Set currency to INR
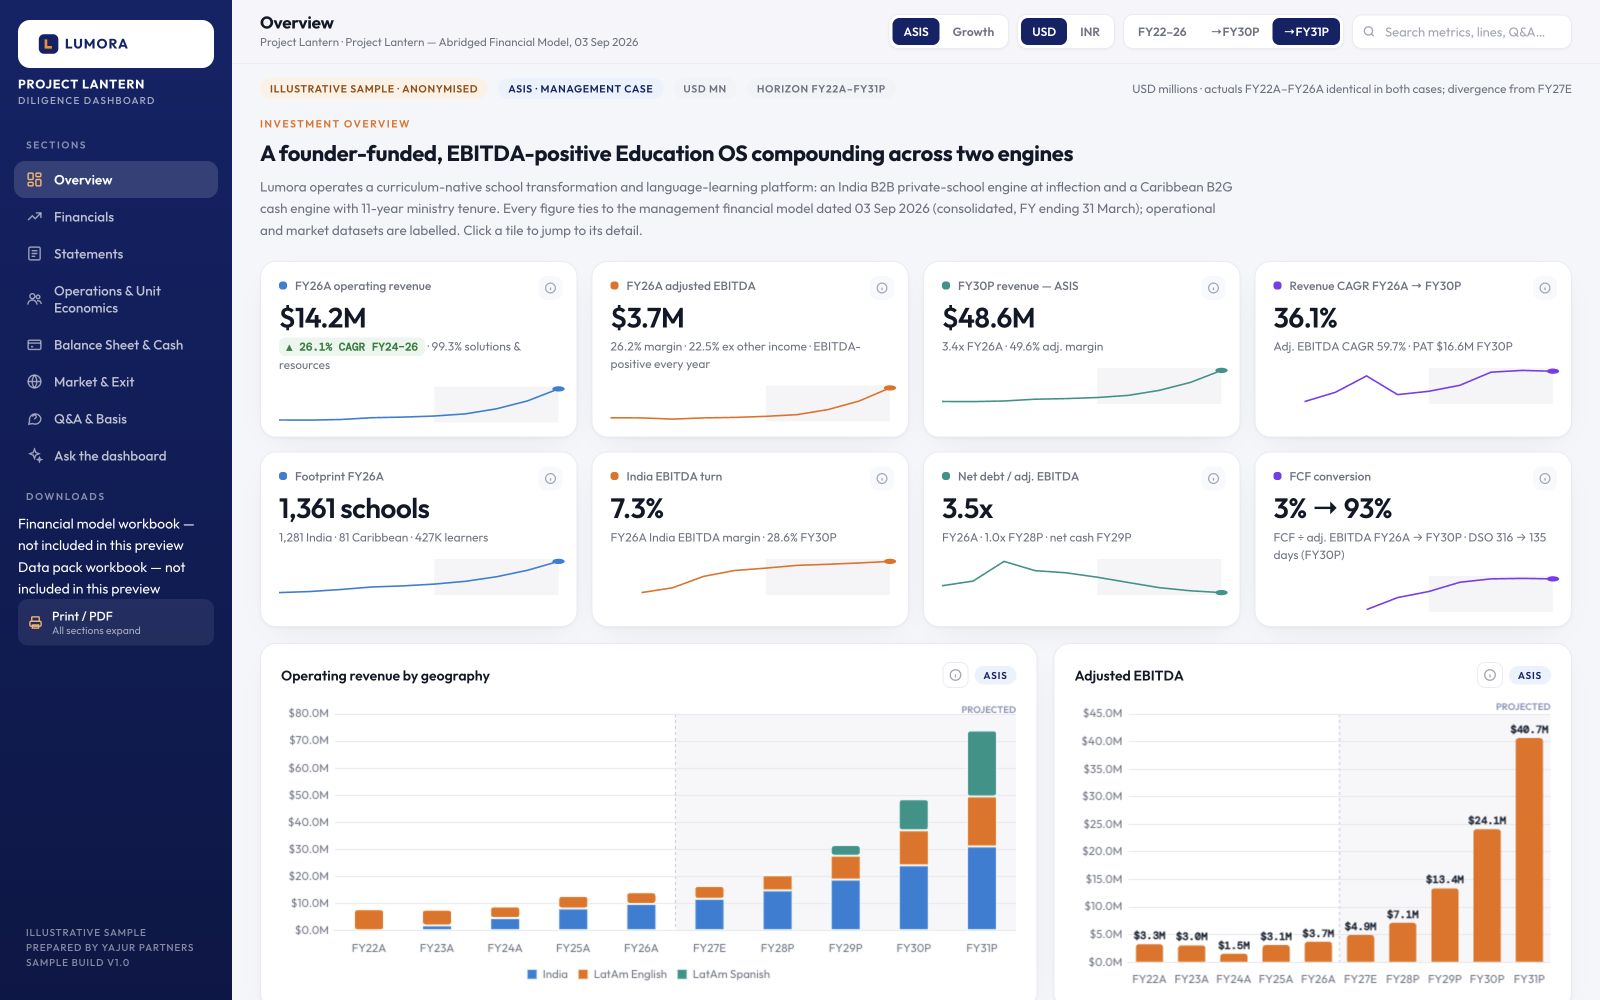Viewport: 1600px width, 1000px height. coord(1090,32)
